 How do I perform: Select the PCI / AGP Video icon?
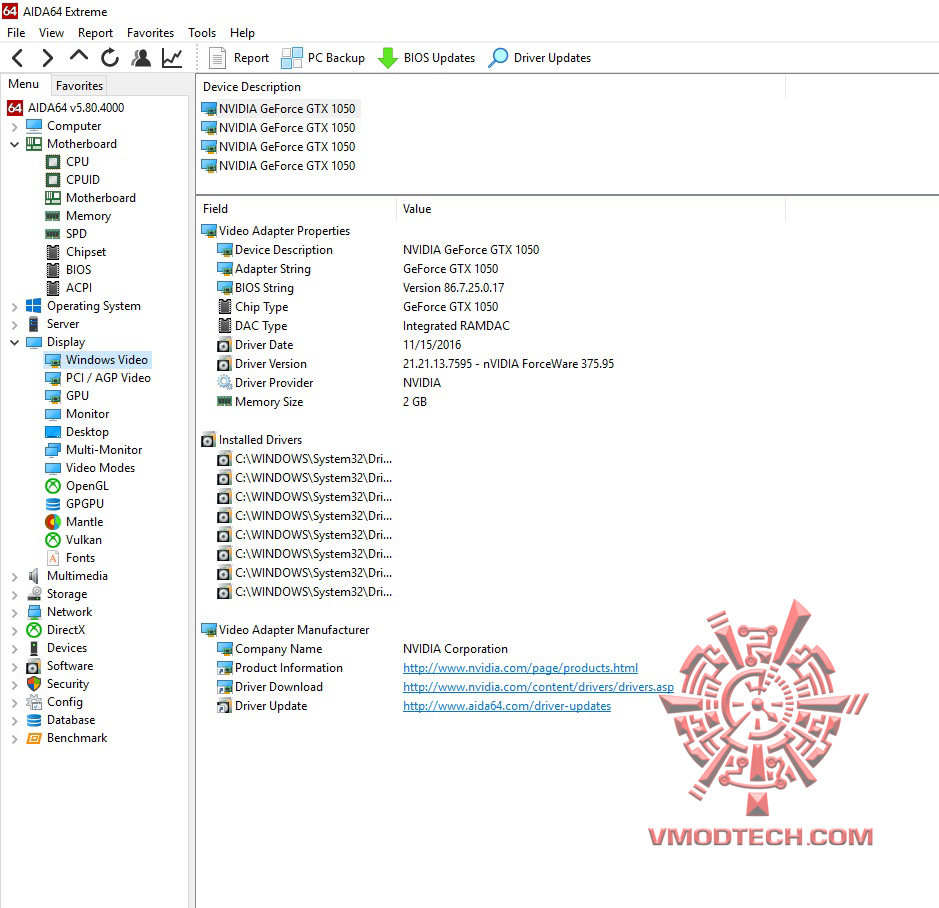click(x=53, y=379)
